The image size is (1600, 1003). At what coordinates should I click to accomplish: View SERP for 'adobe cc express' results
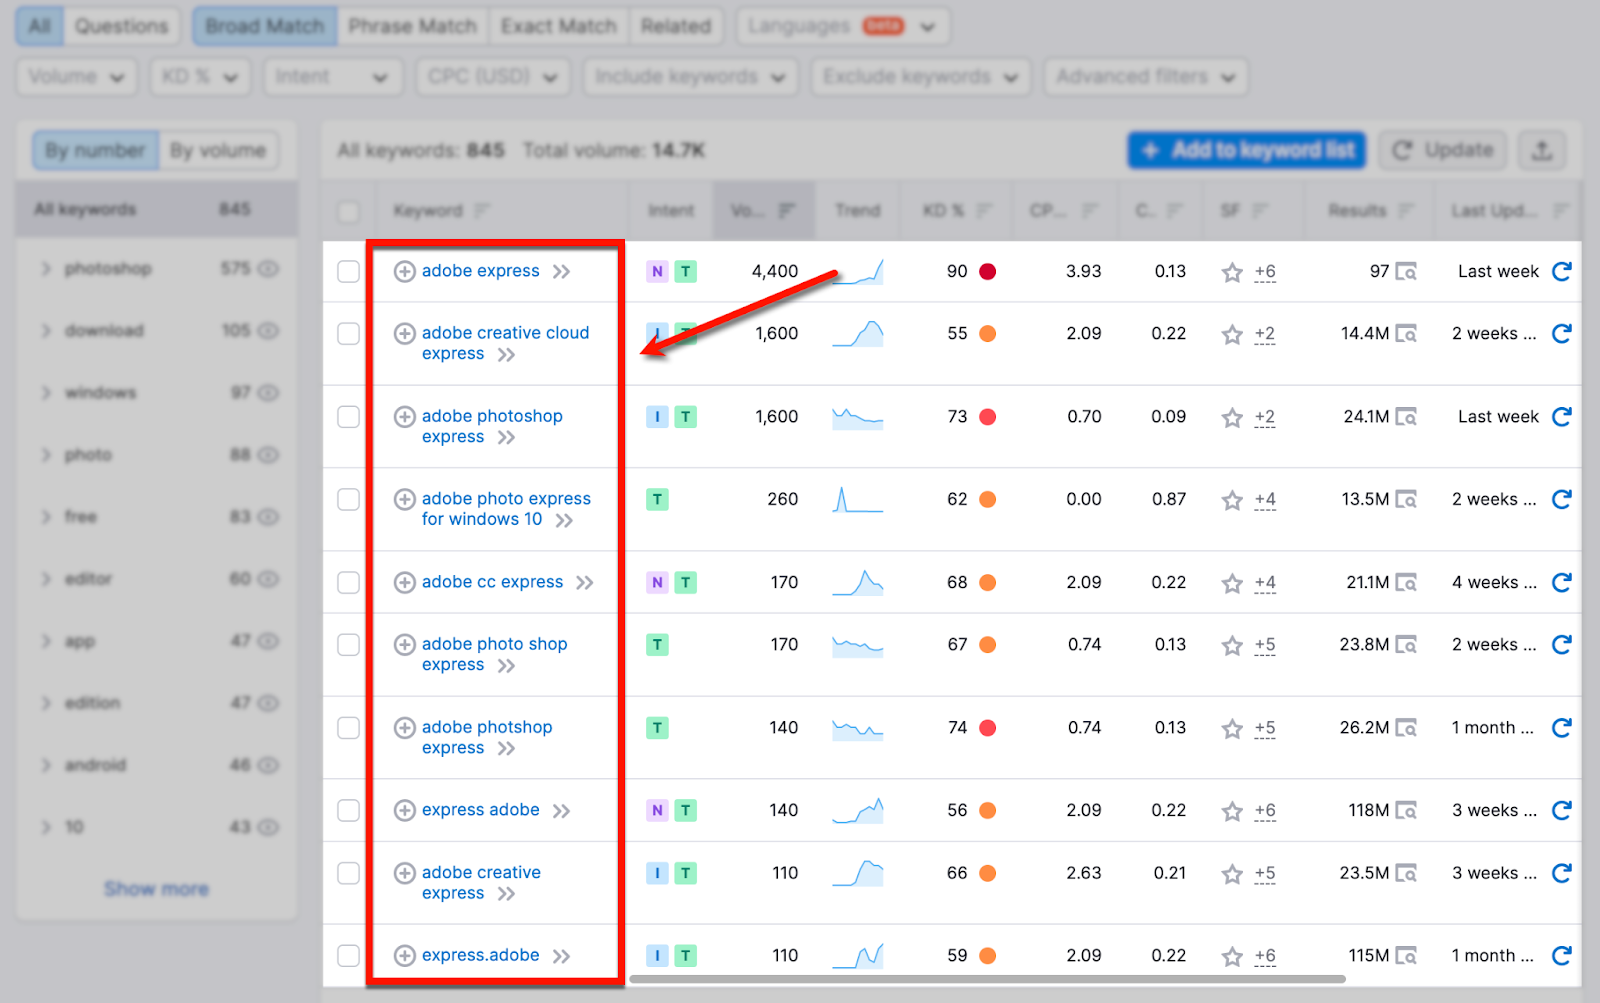(x=1406, y=582)
